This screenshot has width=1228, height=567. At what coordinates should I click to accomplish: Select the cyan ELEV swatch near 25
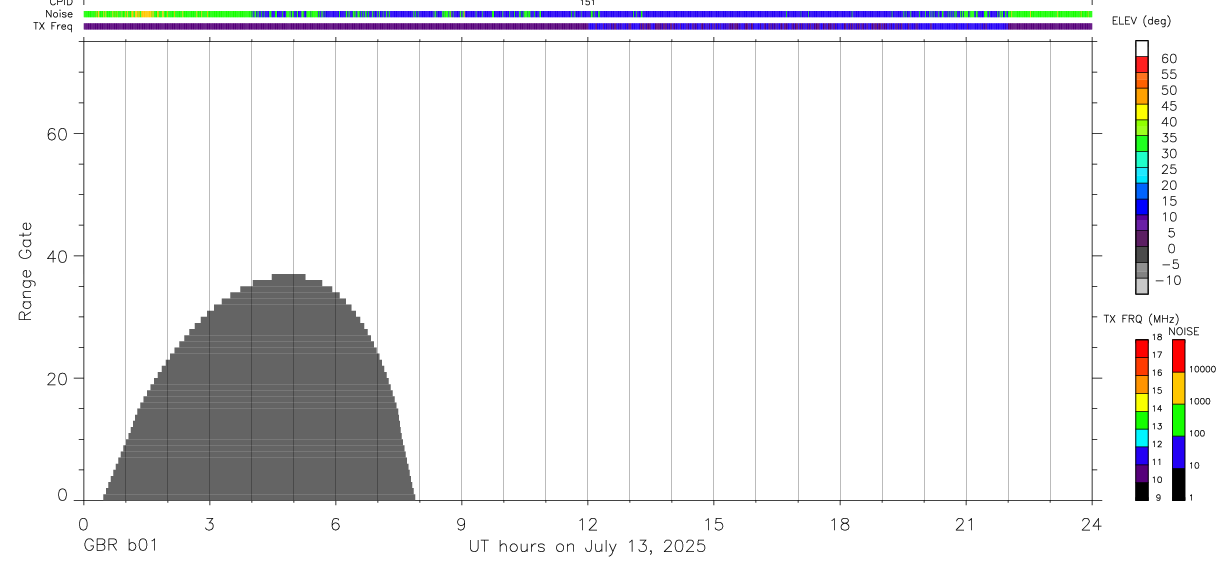tap(1142, 175)
